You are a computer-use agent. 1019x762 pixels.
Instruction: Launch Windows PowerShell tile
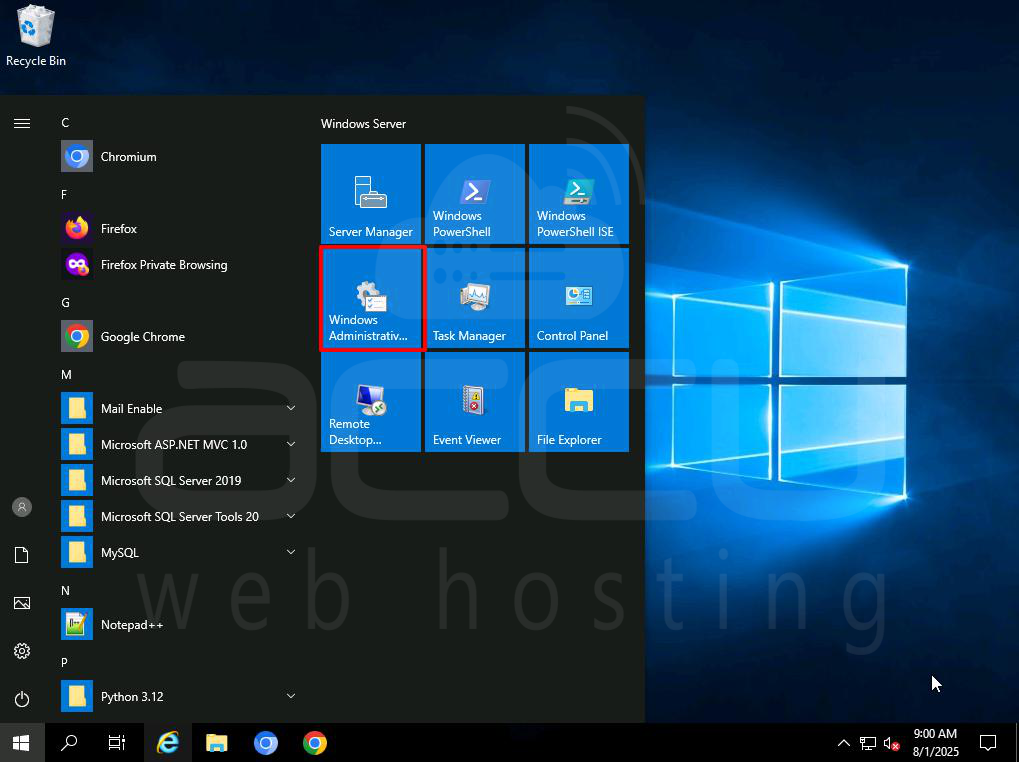[474, 193]
